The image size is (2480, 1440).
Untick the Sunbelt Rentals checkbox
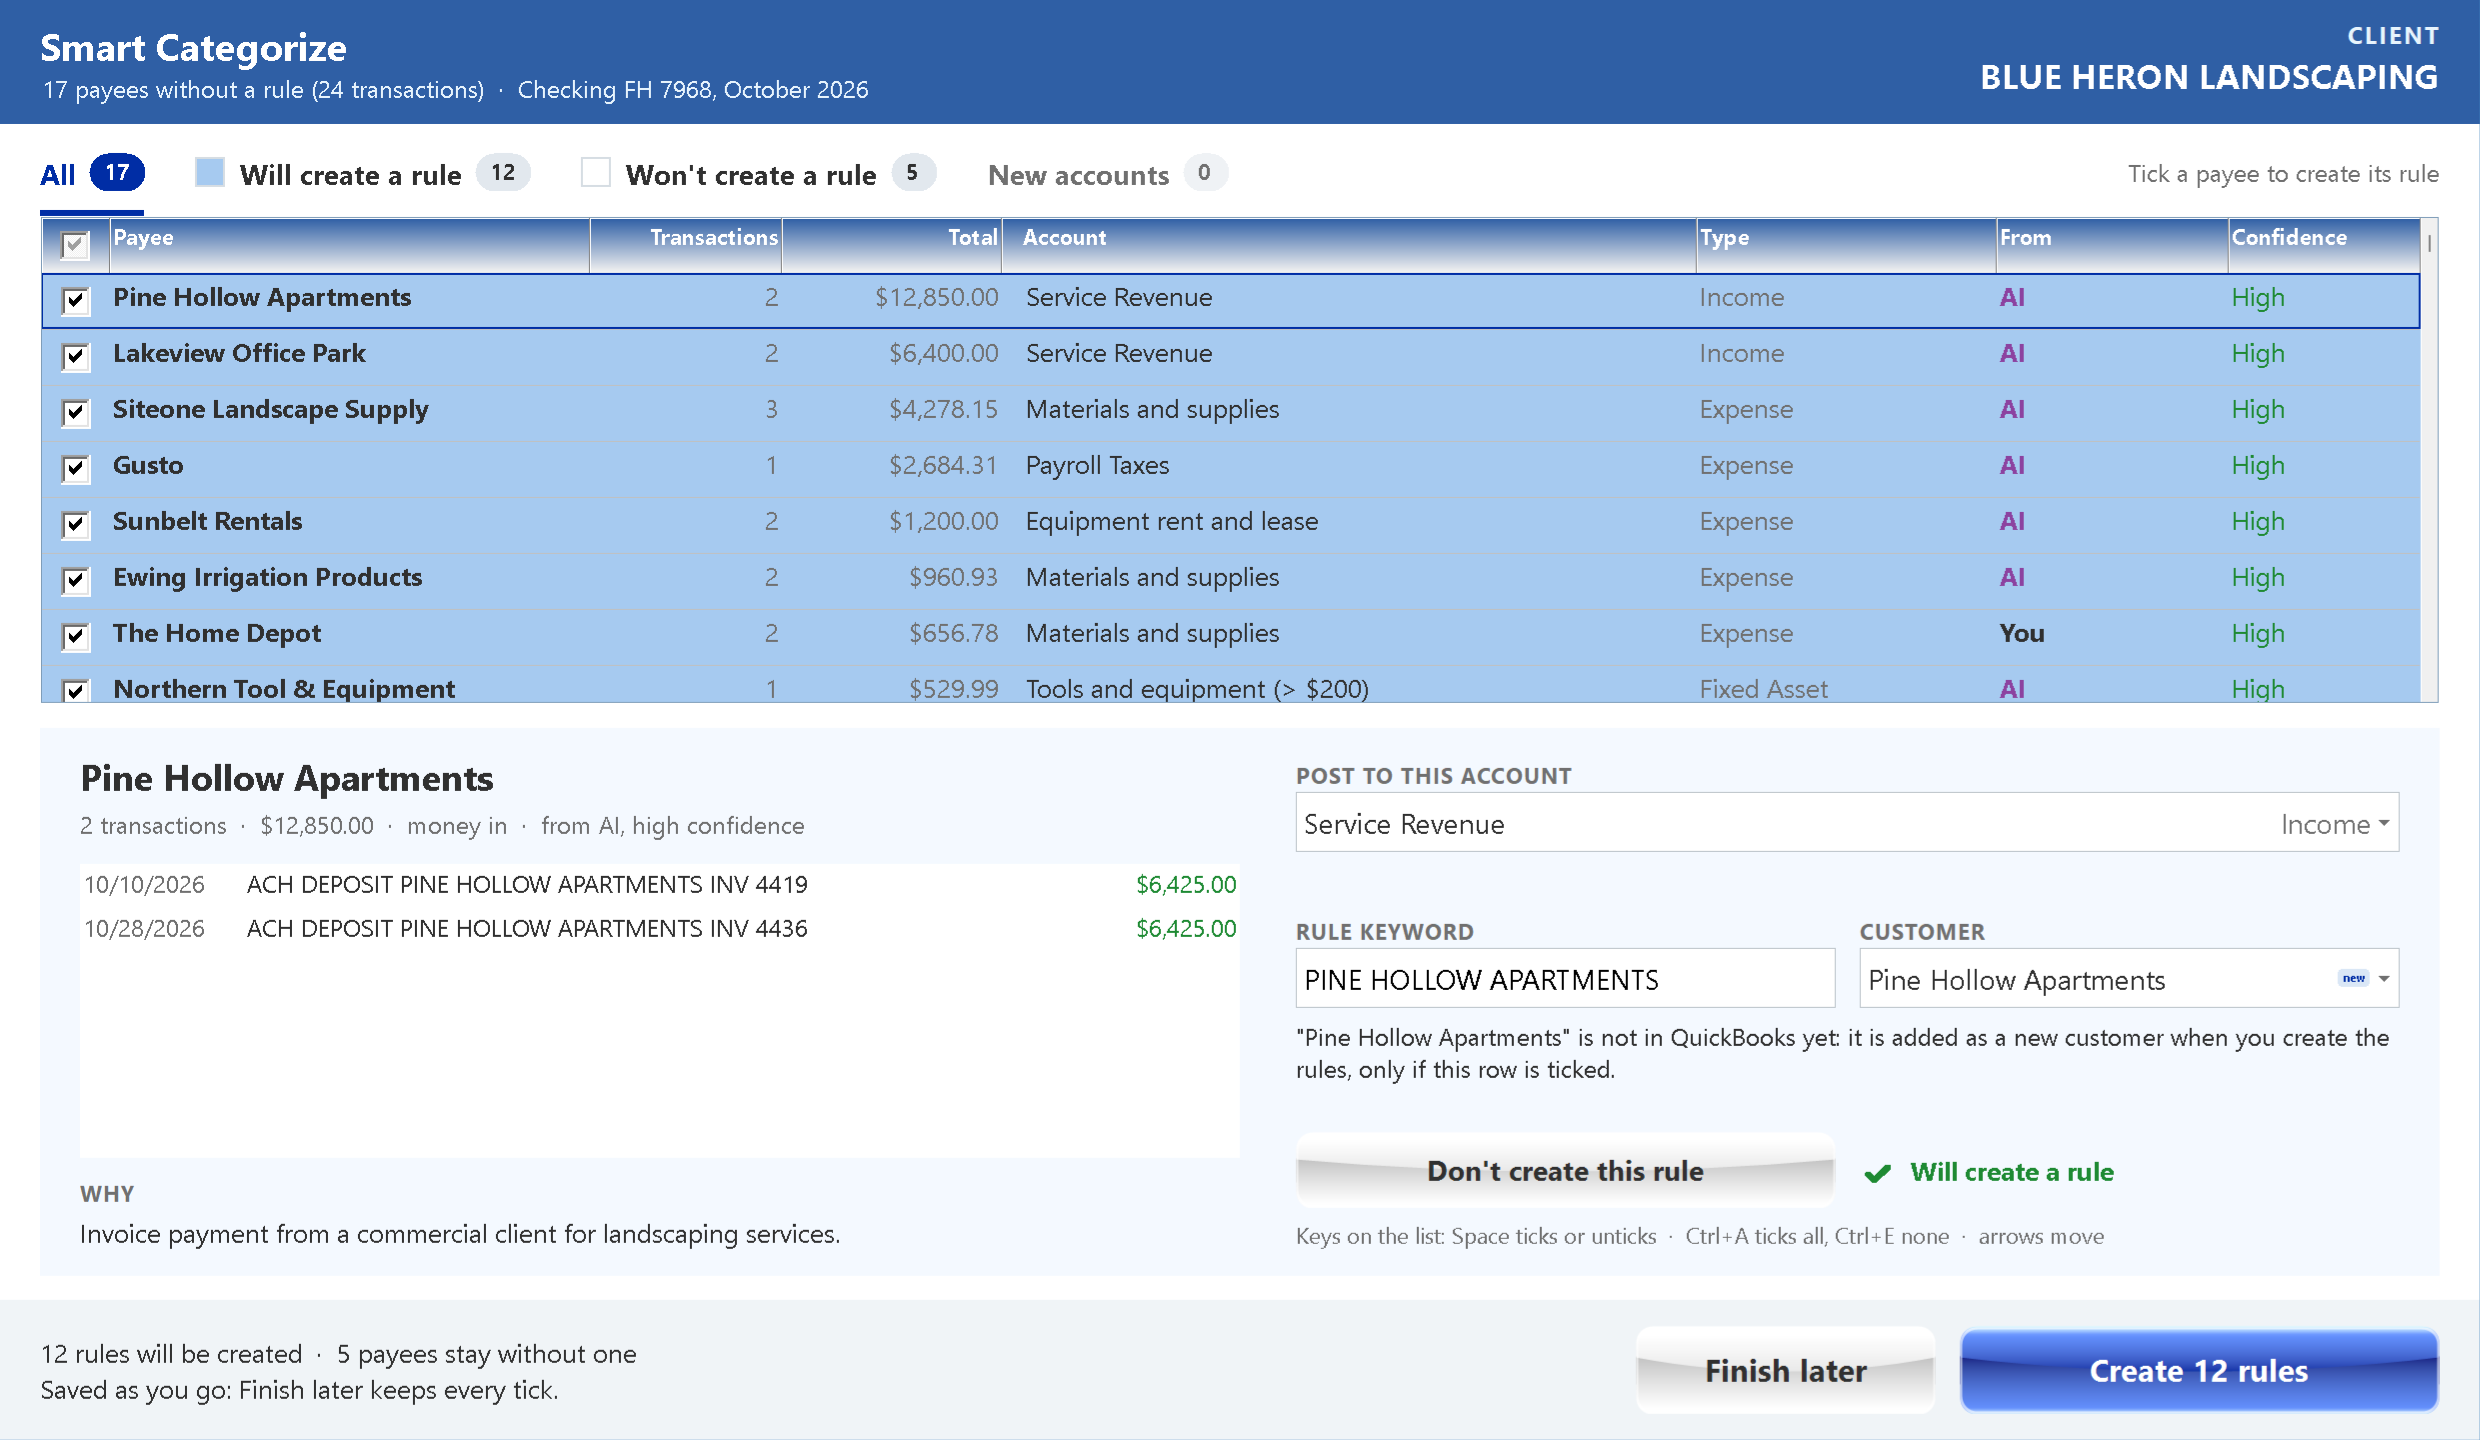76,524
